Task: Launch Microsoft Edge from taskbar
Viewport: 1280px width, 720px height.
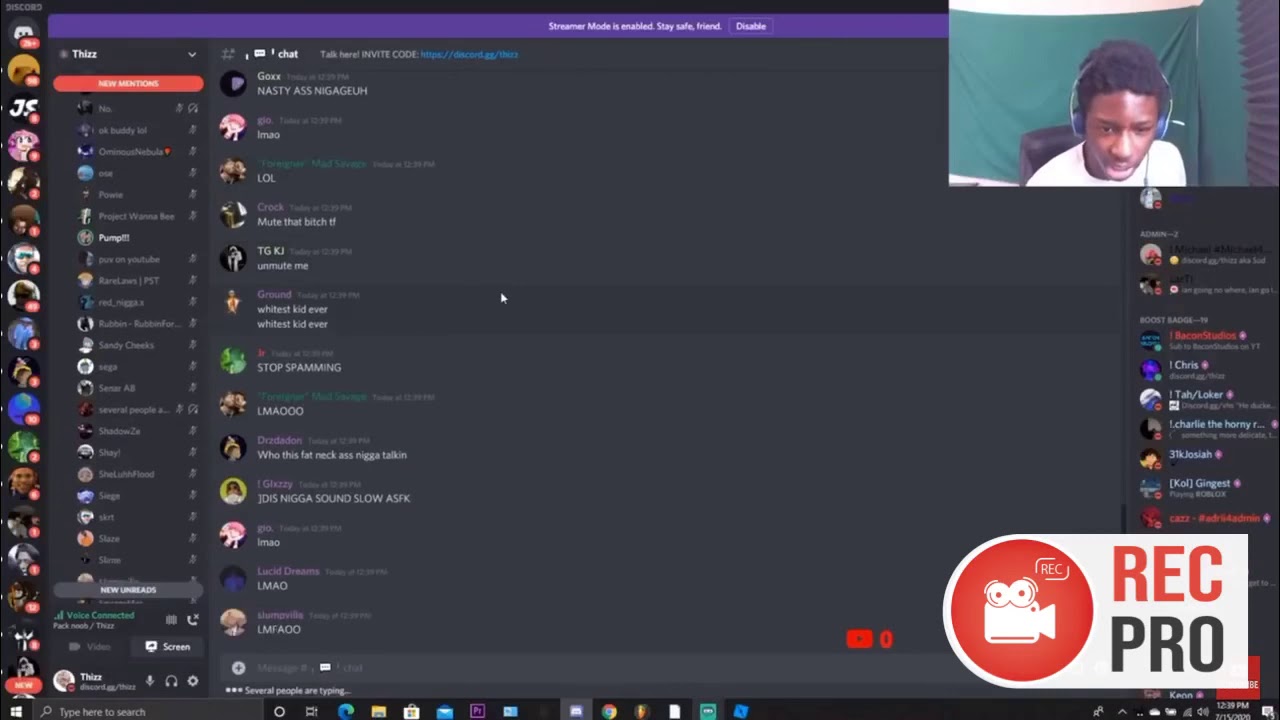Action: pyautogui.click(x=345, y=711)
